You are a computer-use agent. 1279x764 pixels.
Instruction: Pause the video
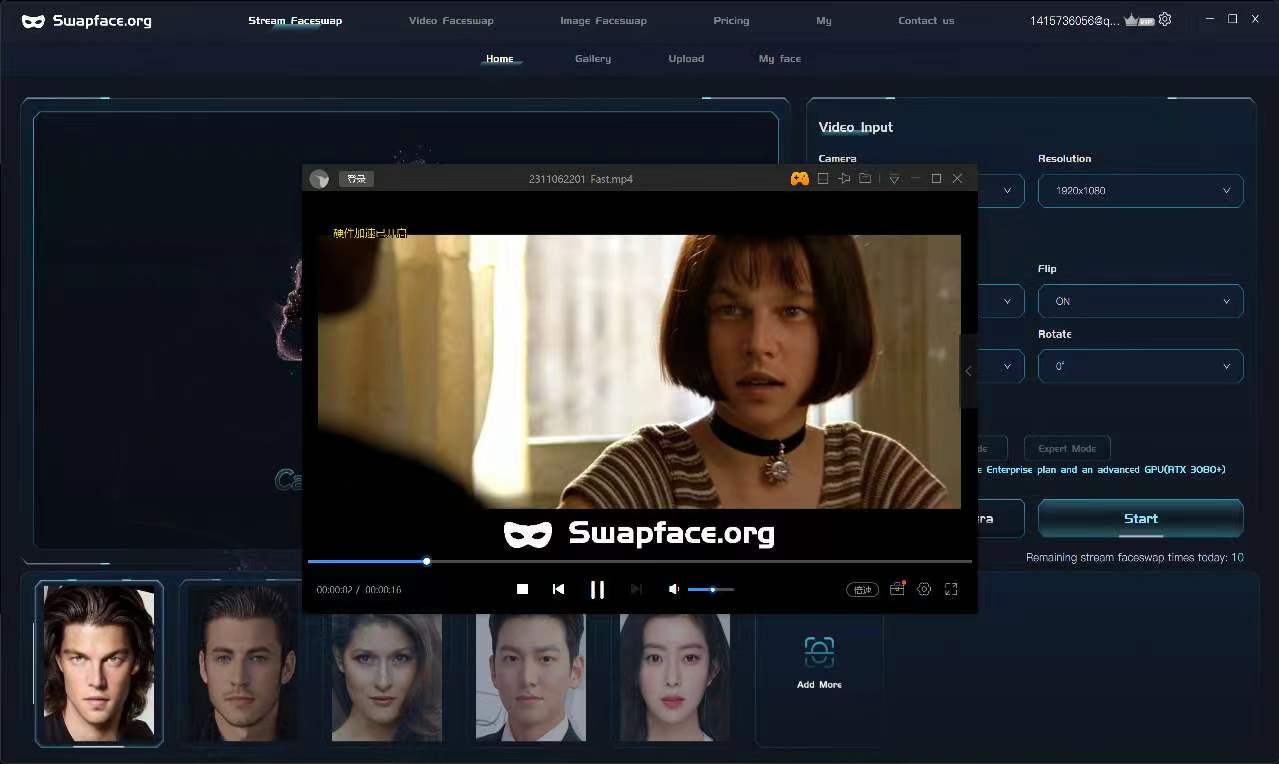597,590
